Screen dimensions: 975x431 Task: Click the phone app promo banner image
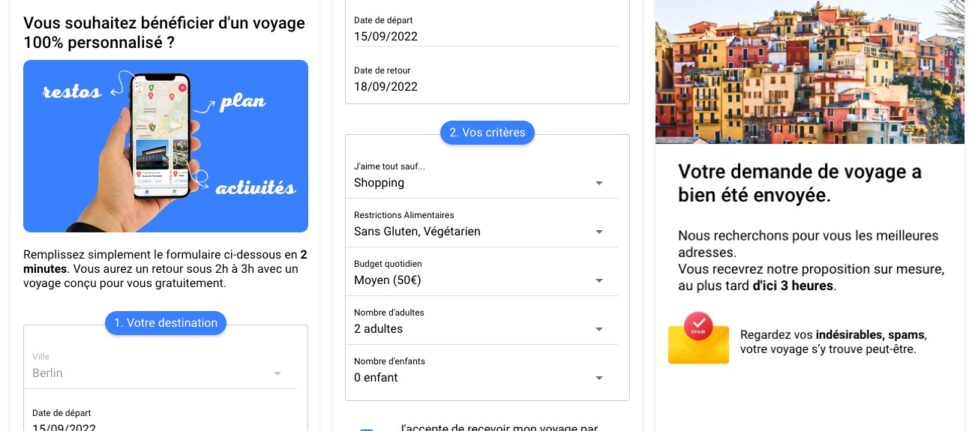165,146
